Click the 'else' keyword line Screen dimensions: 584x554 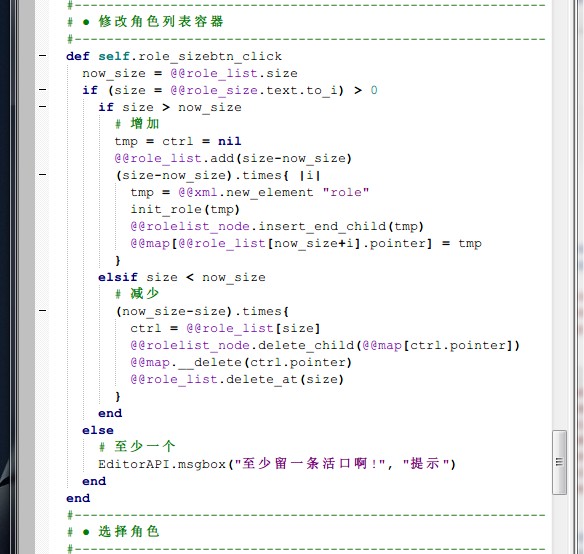click(98, 430)
